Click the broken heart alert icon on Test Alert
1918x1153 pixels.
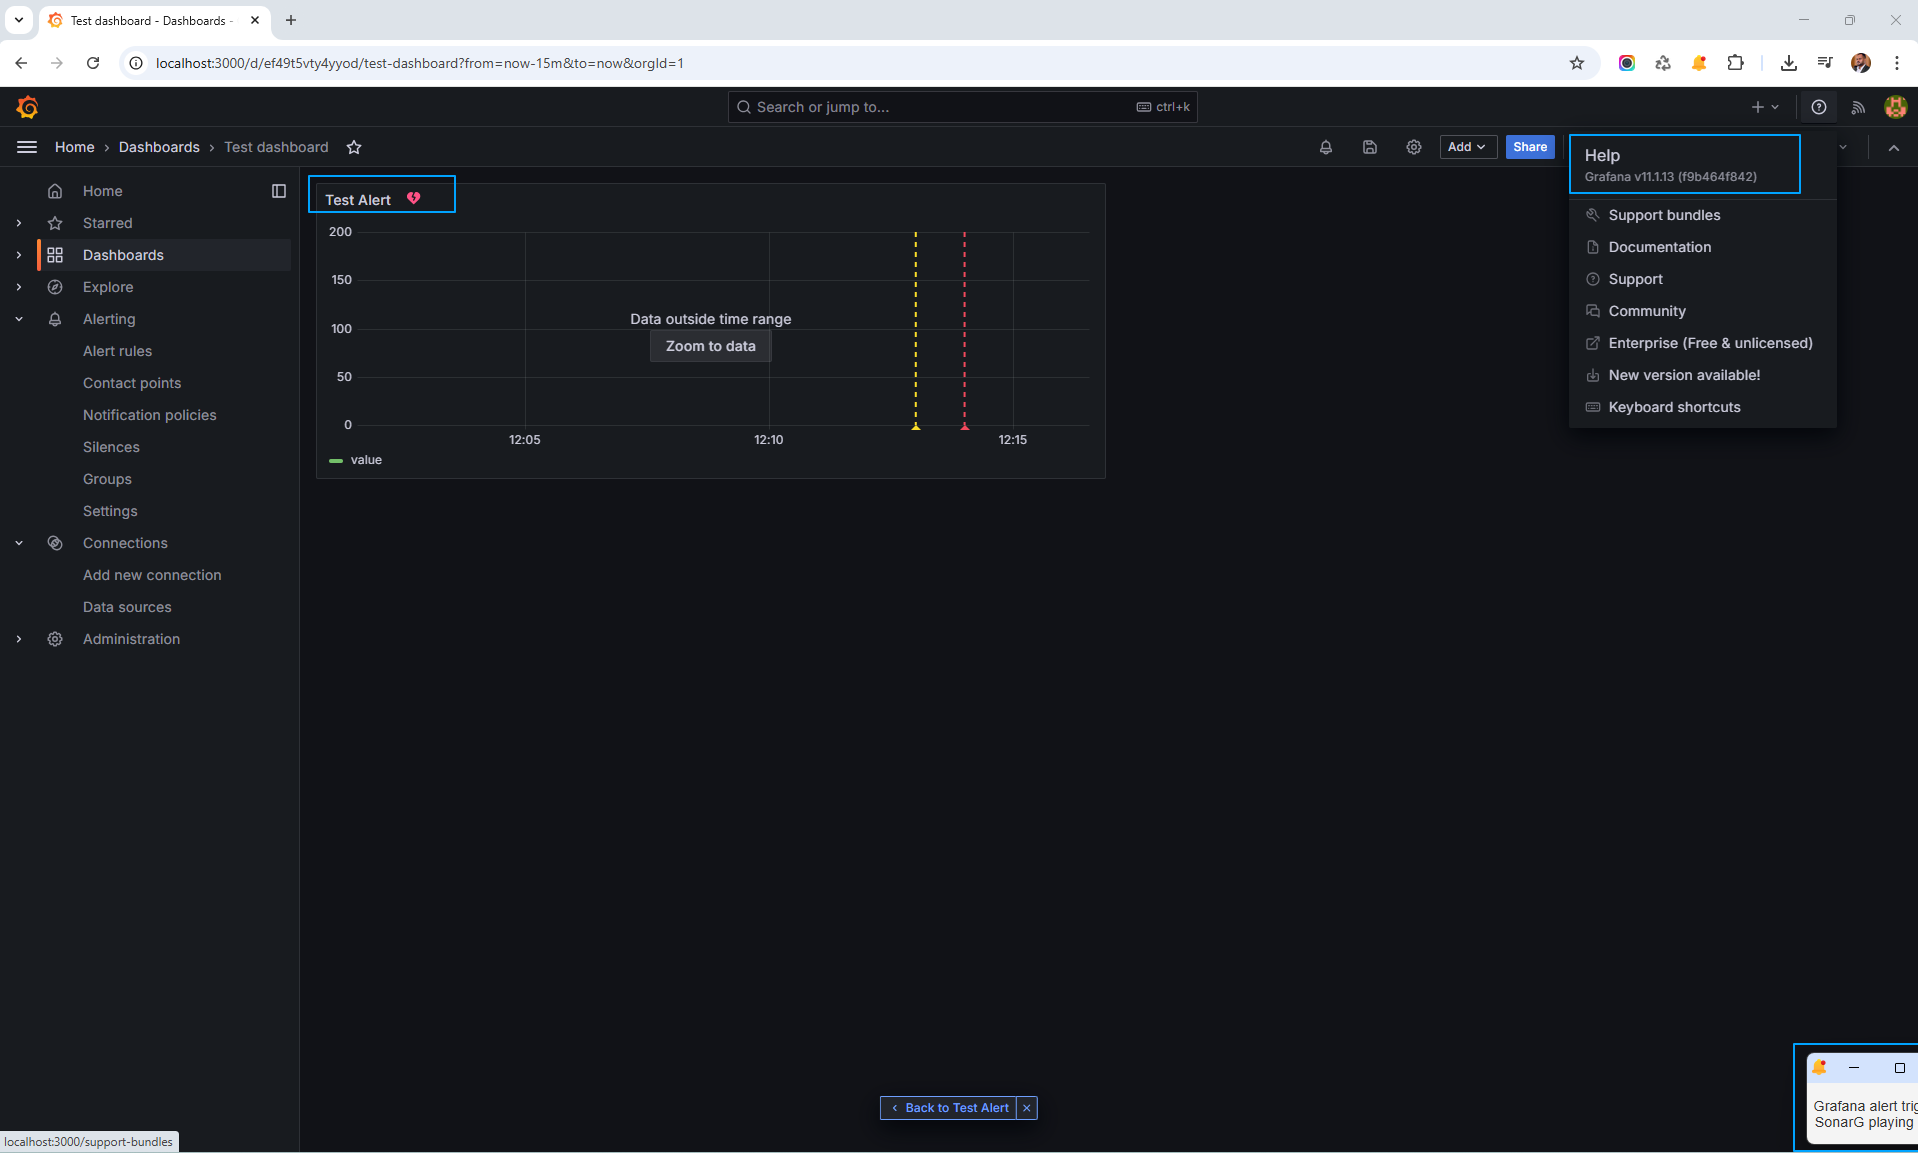[x=413, y=198]
